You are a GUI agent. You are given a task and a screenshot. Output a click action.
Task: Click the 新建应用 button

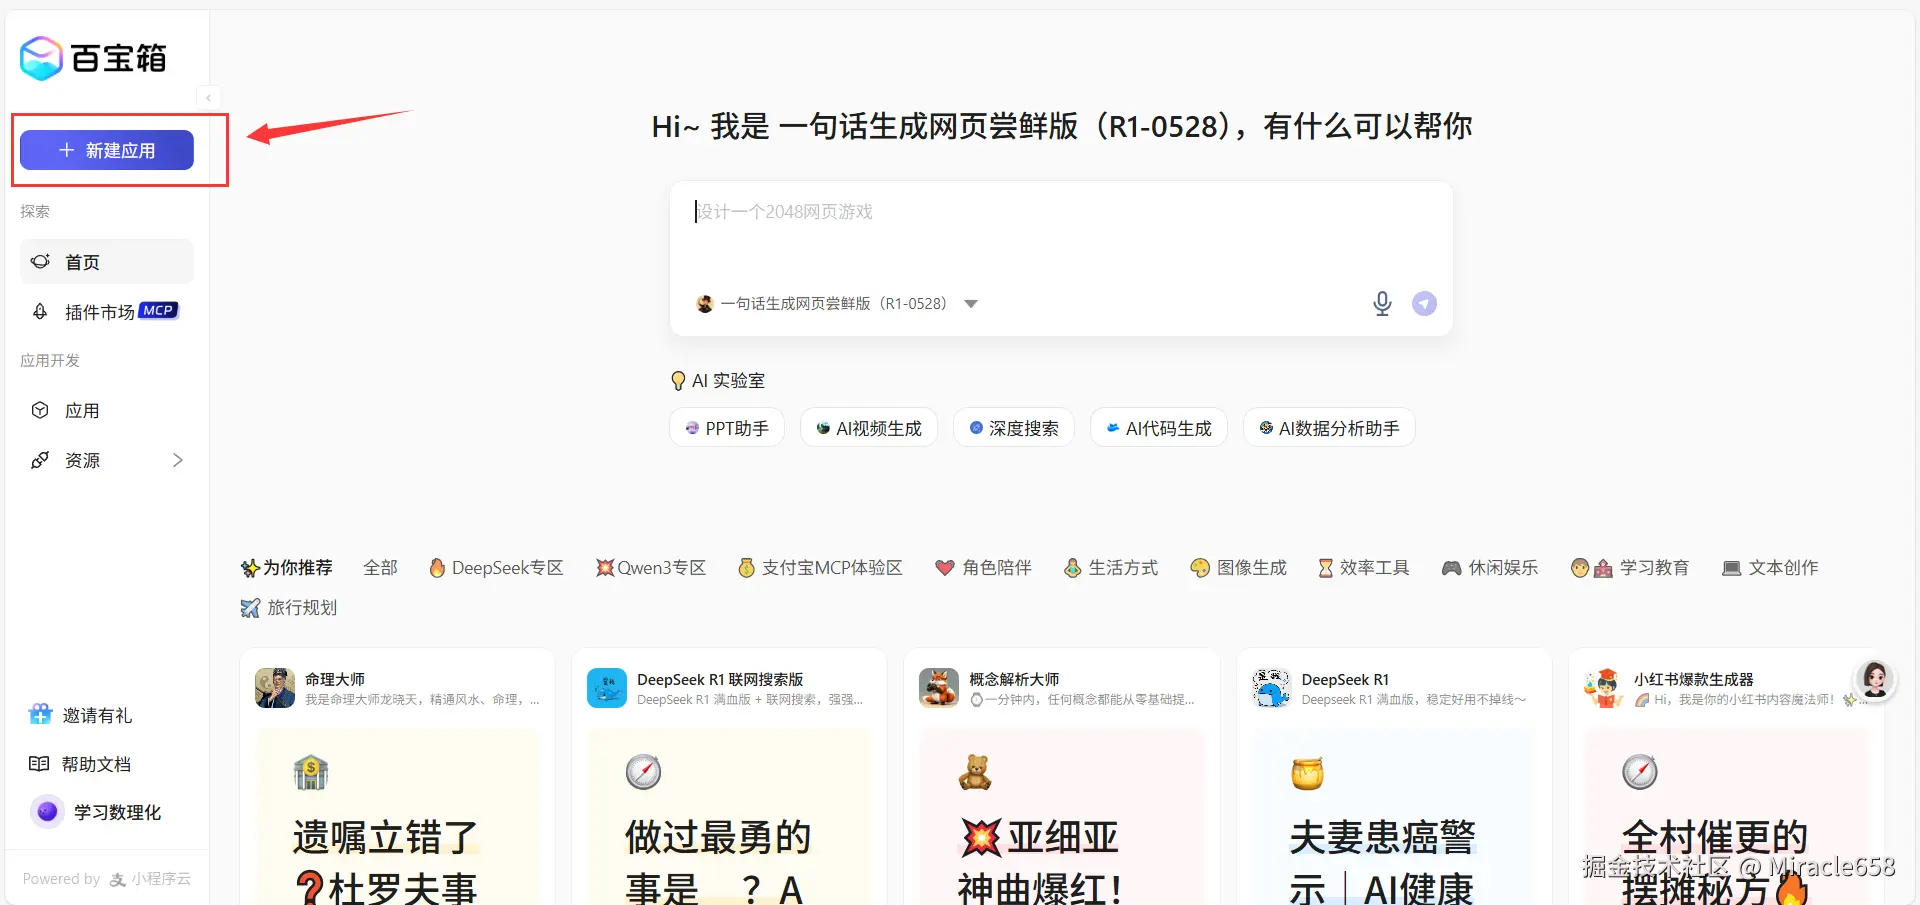click(x=106, y=149)
